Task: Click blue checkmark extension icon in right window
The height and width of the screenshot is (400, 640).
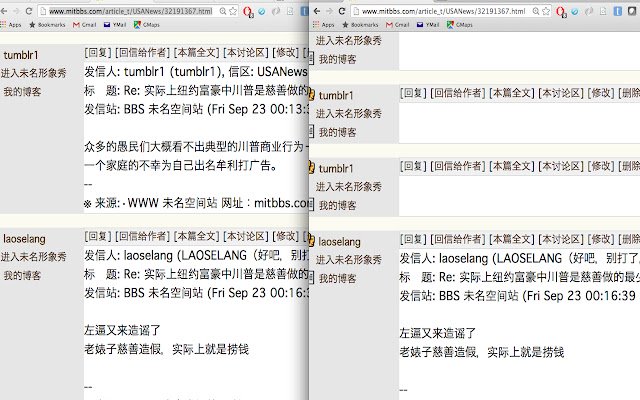Action: tap(575, 11)
